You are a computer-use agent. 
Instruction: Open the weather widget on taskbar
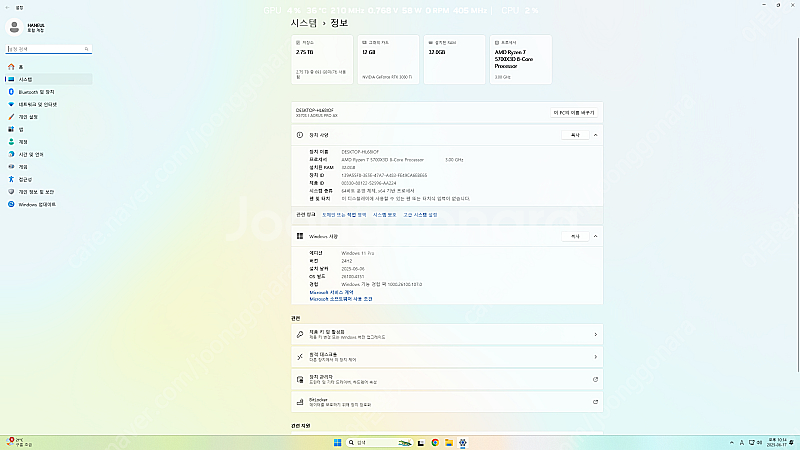[x=19, y=442]
